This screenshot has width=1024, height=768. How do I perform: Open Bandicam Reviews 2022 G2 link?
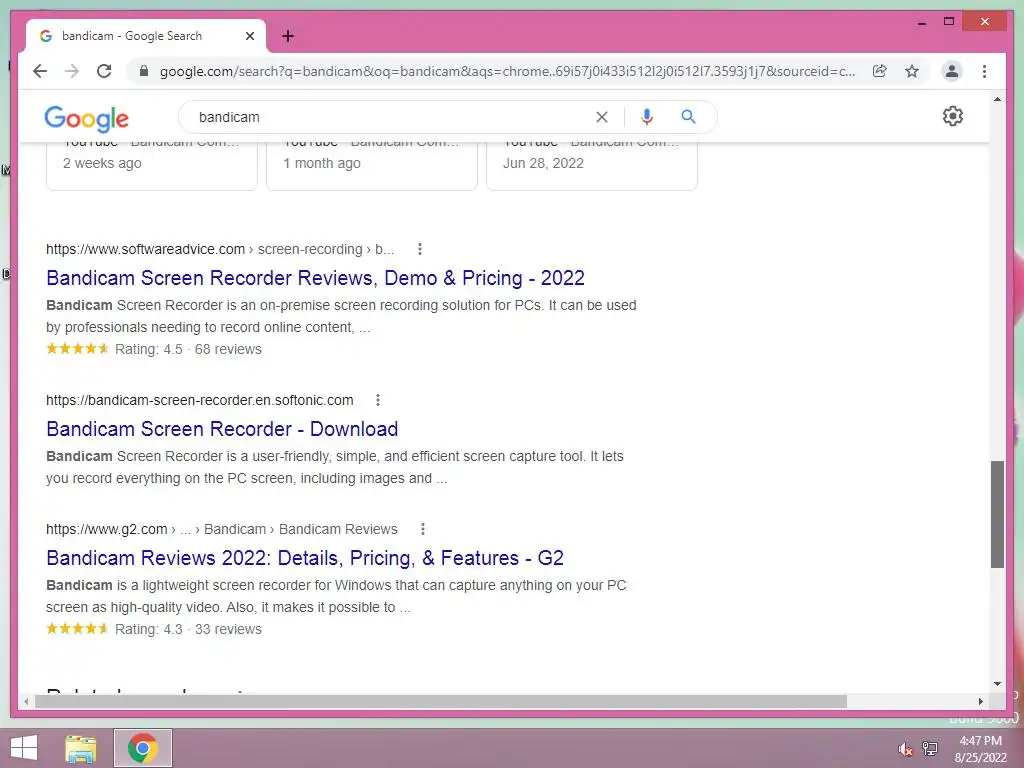pos(305,558)
